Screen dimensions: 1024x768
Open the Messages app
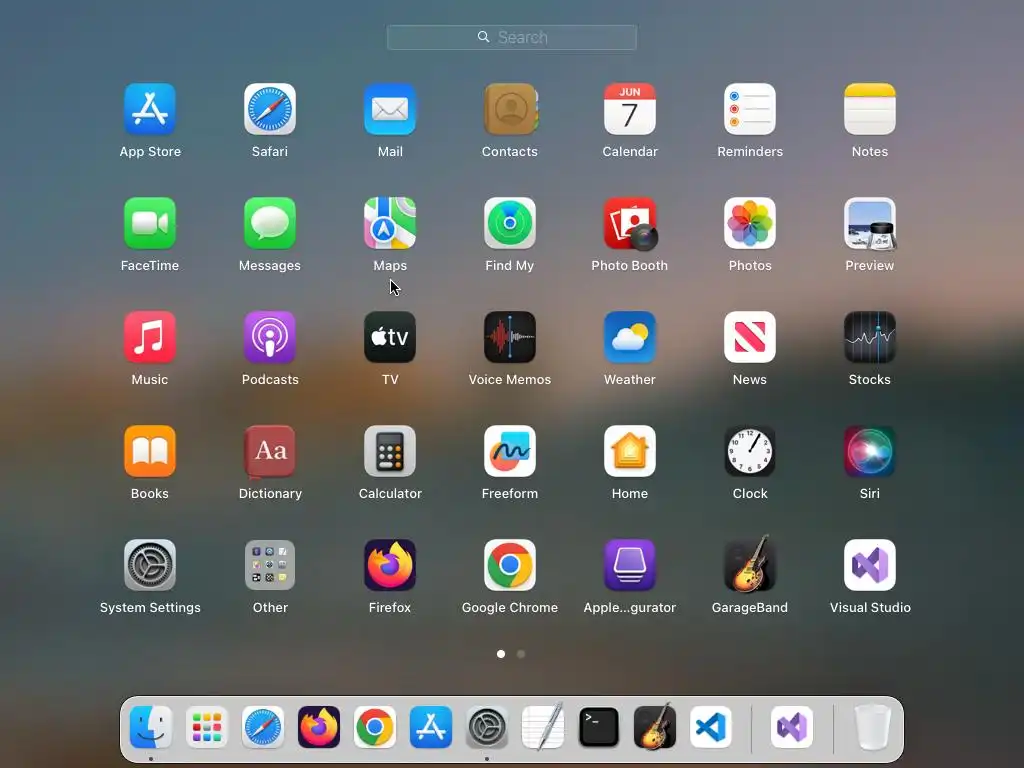[x=270, y=223]
